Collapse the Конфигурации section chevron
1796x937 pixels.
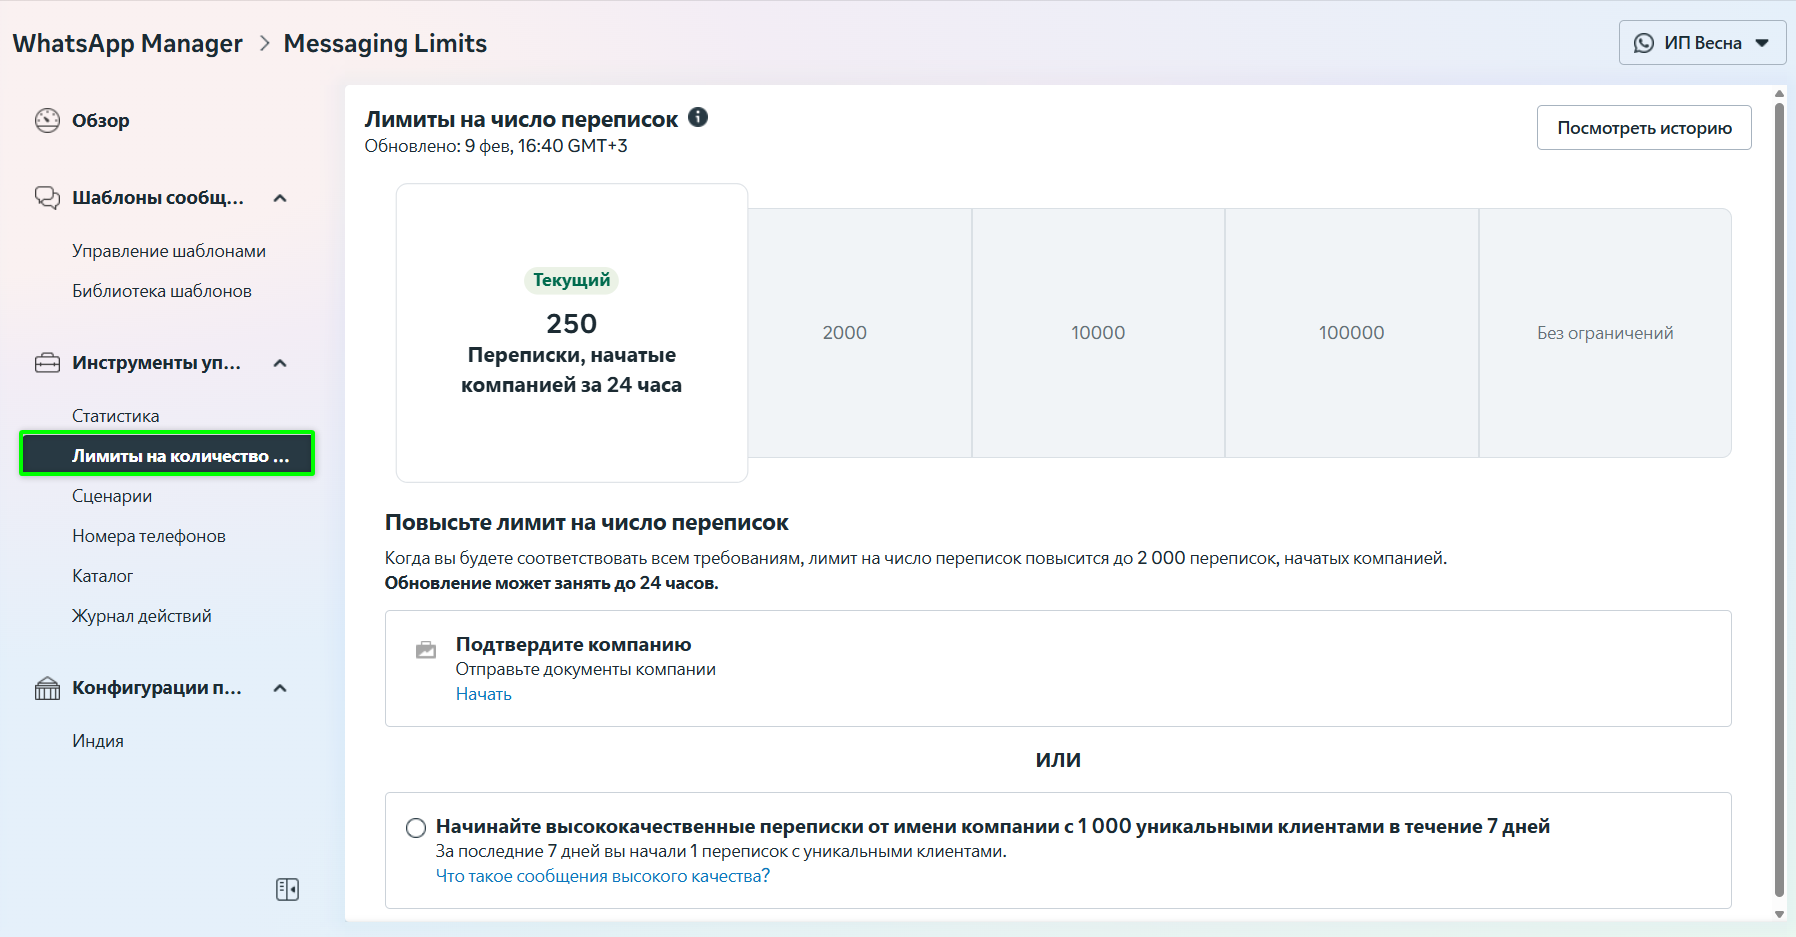pos(280,688)
